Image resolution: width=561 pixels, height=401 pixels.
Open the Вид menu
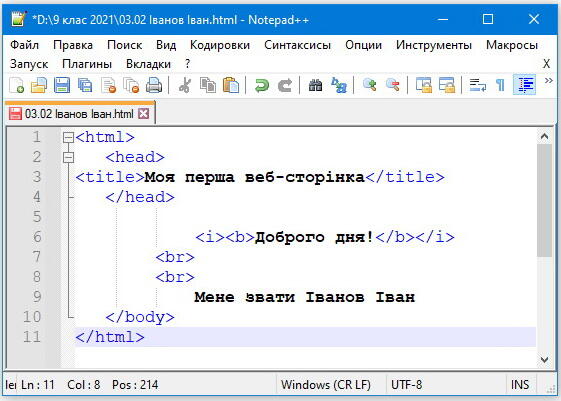pyautogui.click(x=166, y=45)
